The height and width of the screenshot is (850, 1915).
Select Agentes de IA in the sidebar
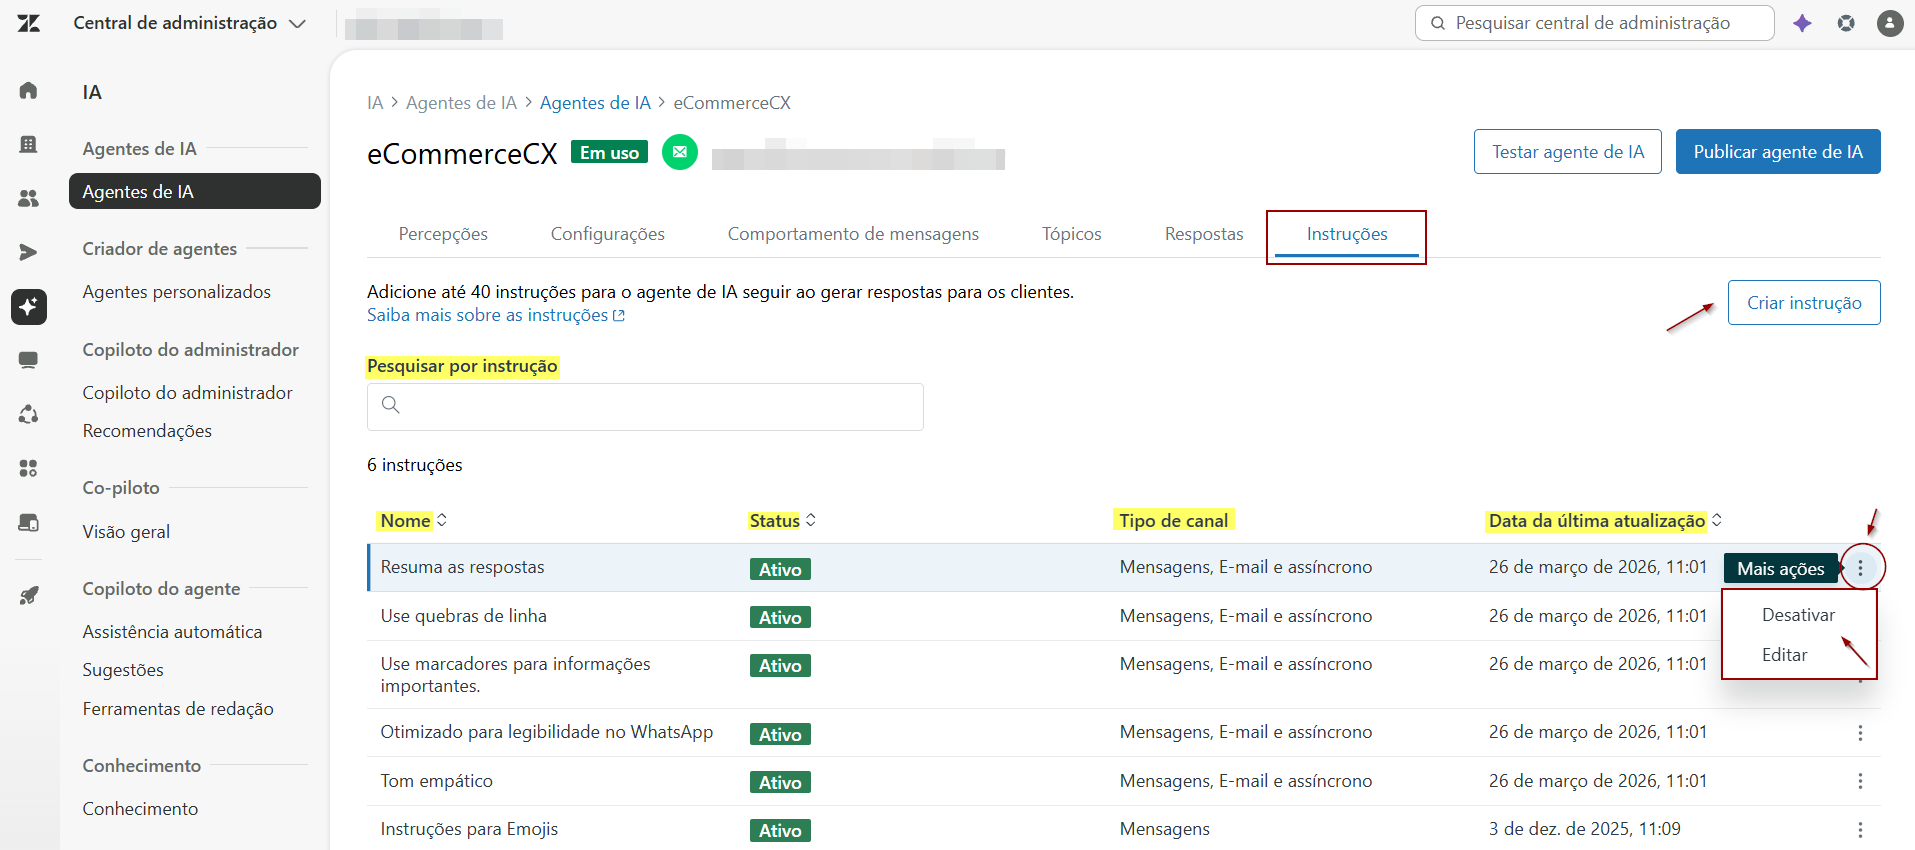click(195, 191)
